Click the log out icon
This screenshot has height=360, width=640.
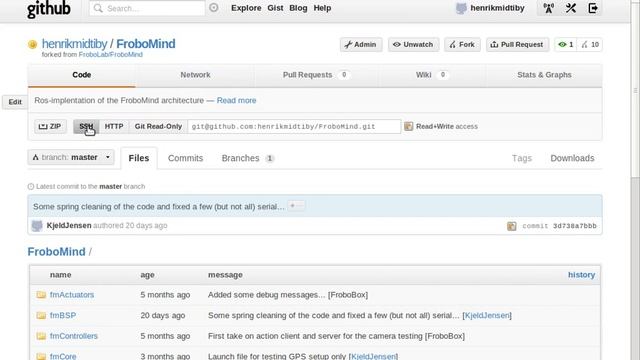pyautogui.click(x=593, y=8)
